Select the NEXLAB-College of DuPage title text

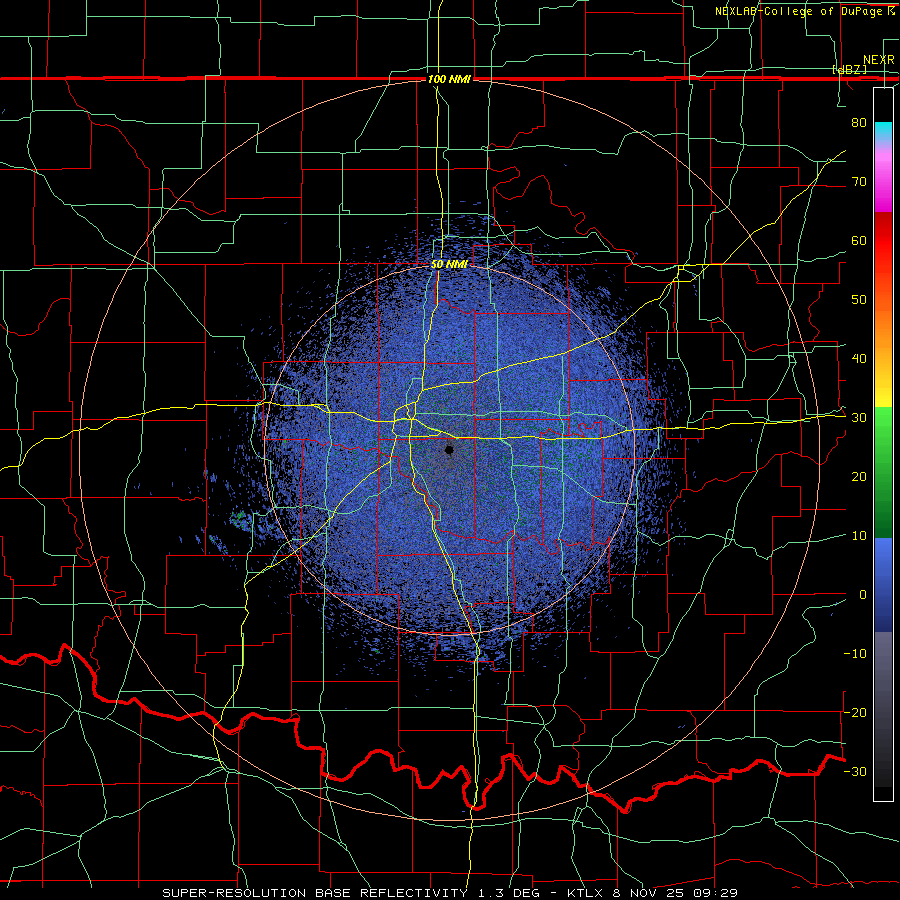point(800,11)
